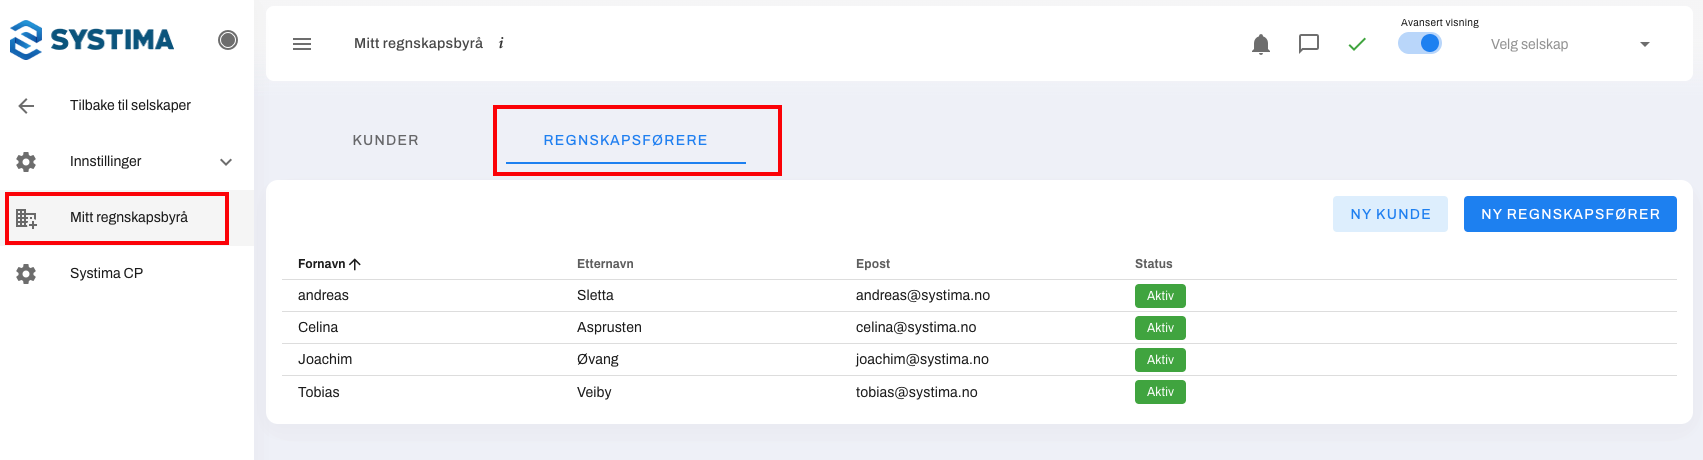Click last name Veiby

[594, 392]
